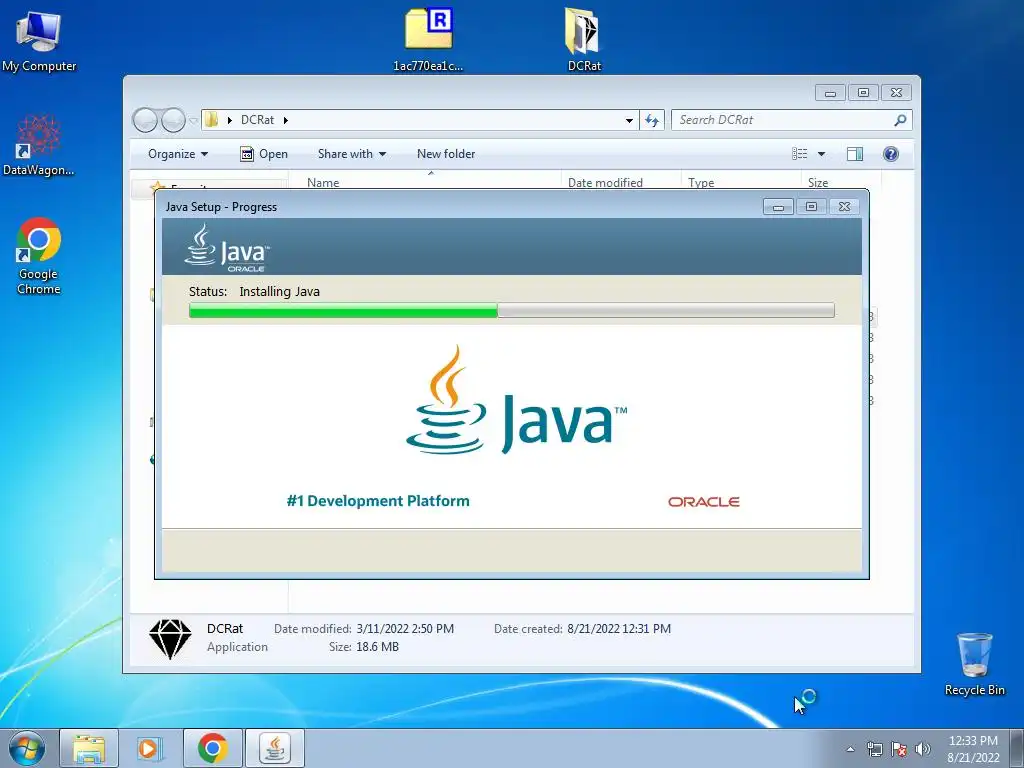The image size is (1024, 768).
Task: Select the Recycle Bin icon
Action: 974,664
